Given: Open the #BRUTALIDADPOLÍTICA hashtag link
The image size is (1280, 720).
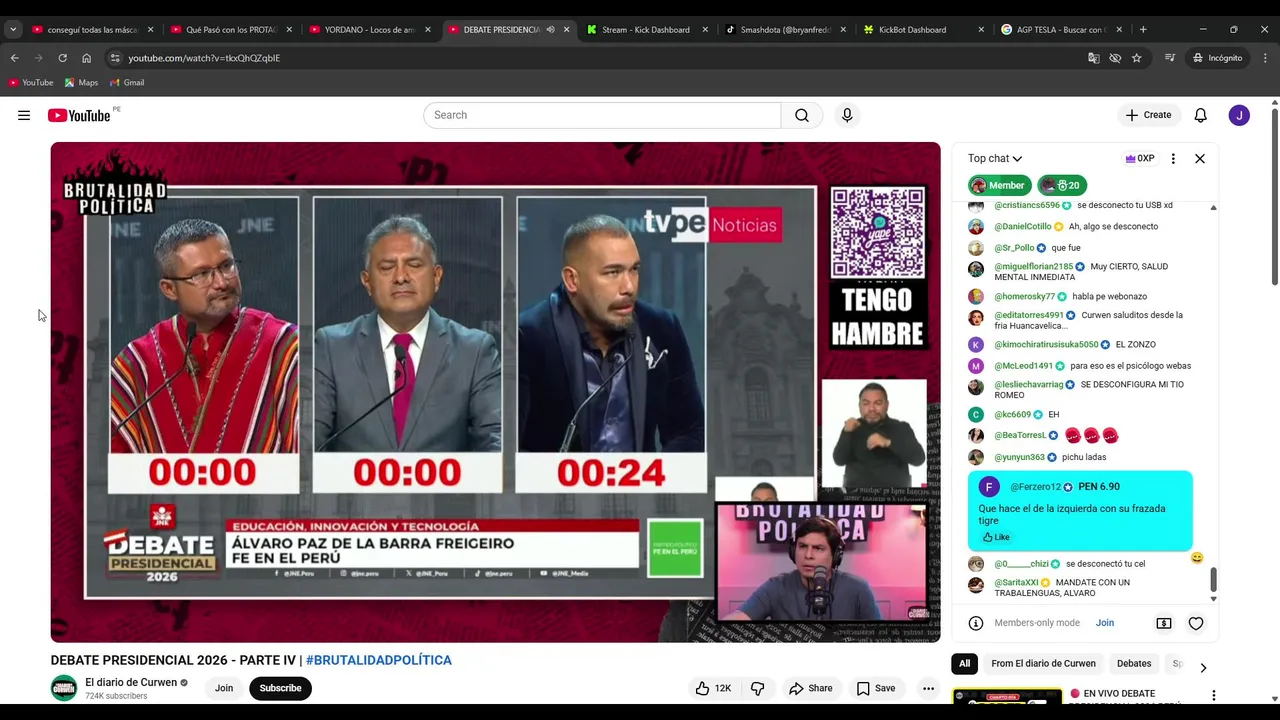Looking at the screenshot, I should [x=379, y=660].
